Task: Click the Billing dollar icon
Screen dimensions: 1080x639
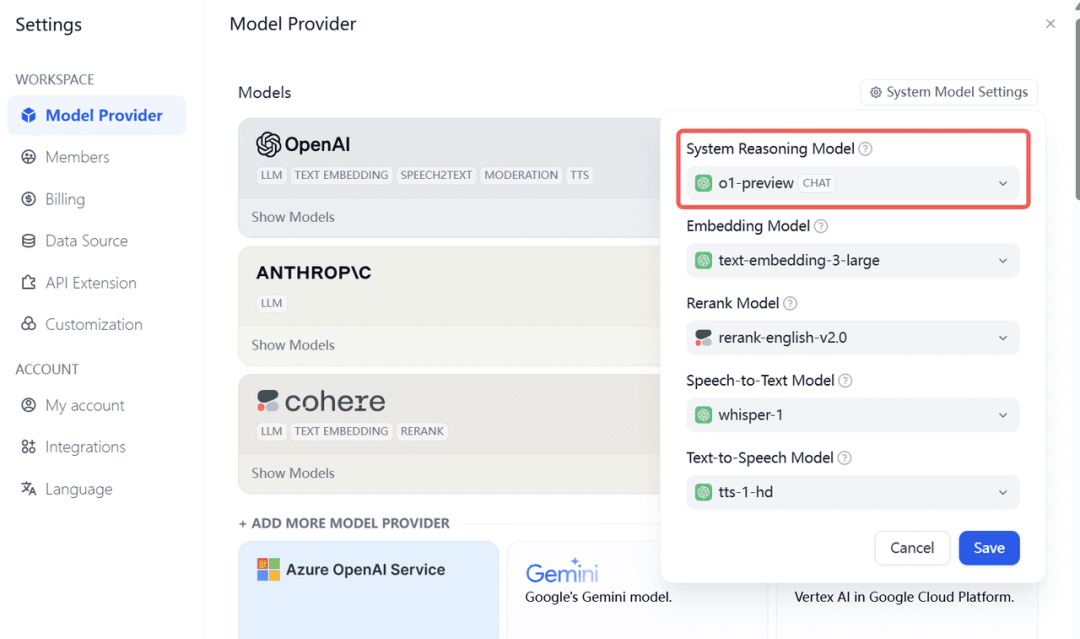Action: coord(28,199)
